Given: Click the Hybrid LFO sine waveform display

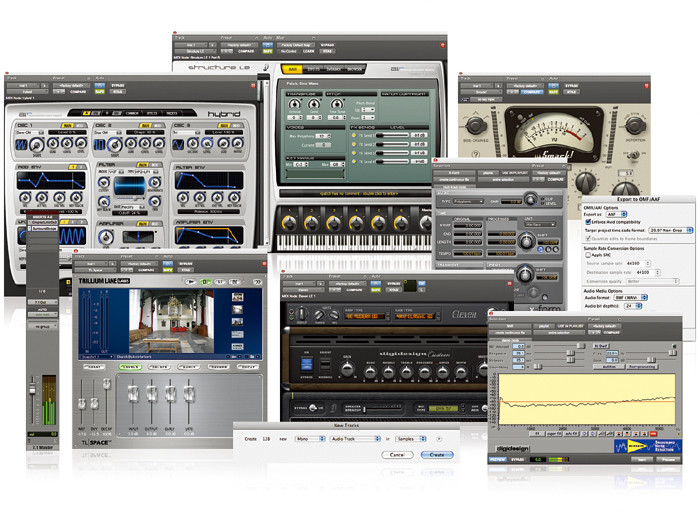Looking at the screenshot, I should (72, 236).
